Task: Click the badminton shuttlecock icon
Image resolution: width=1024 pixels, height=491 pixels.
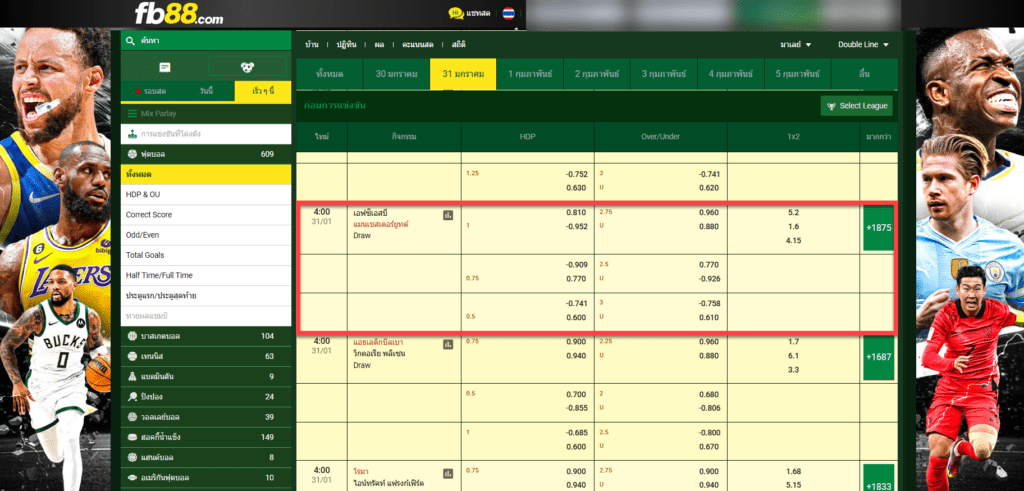Action: (133, 377)
